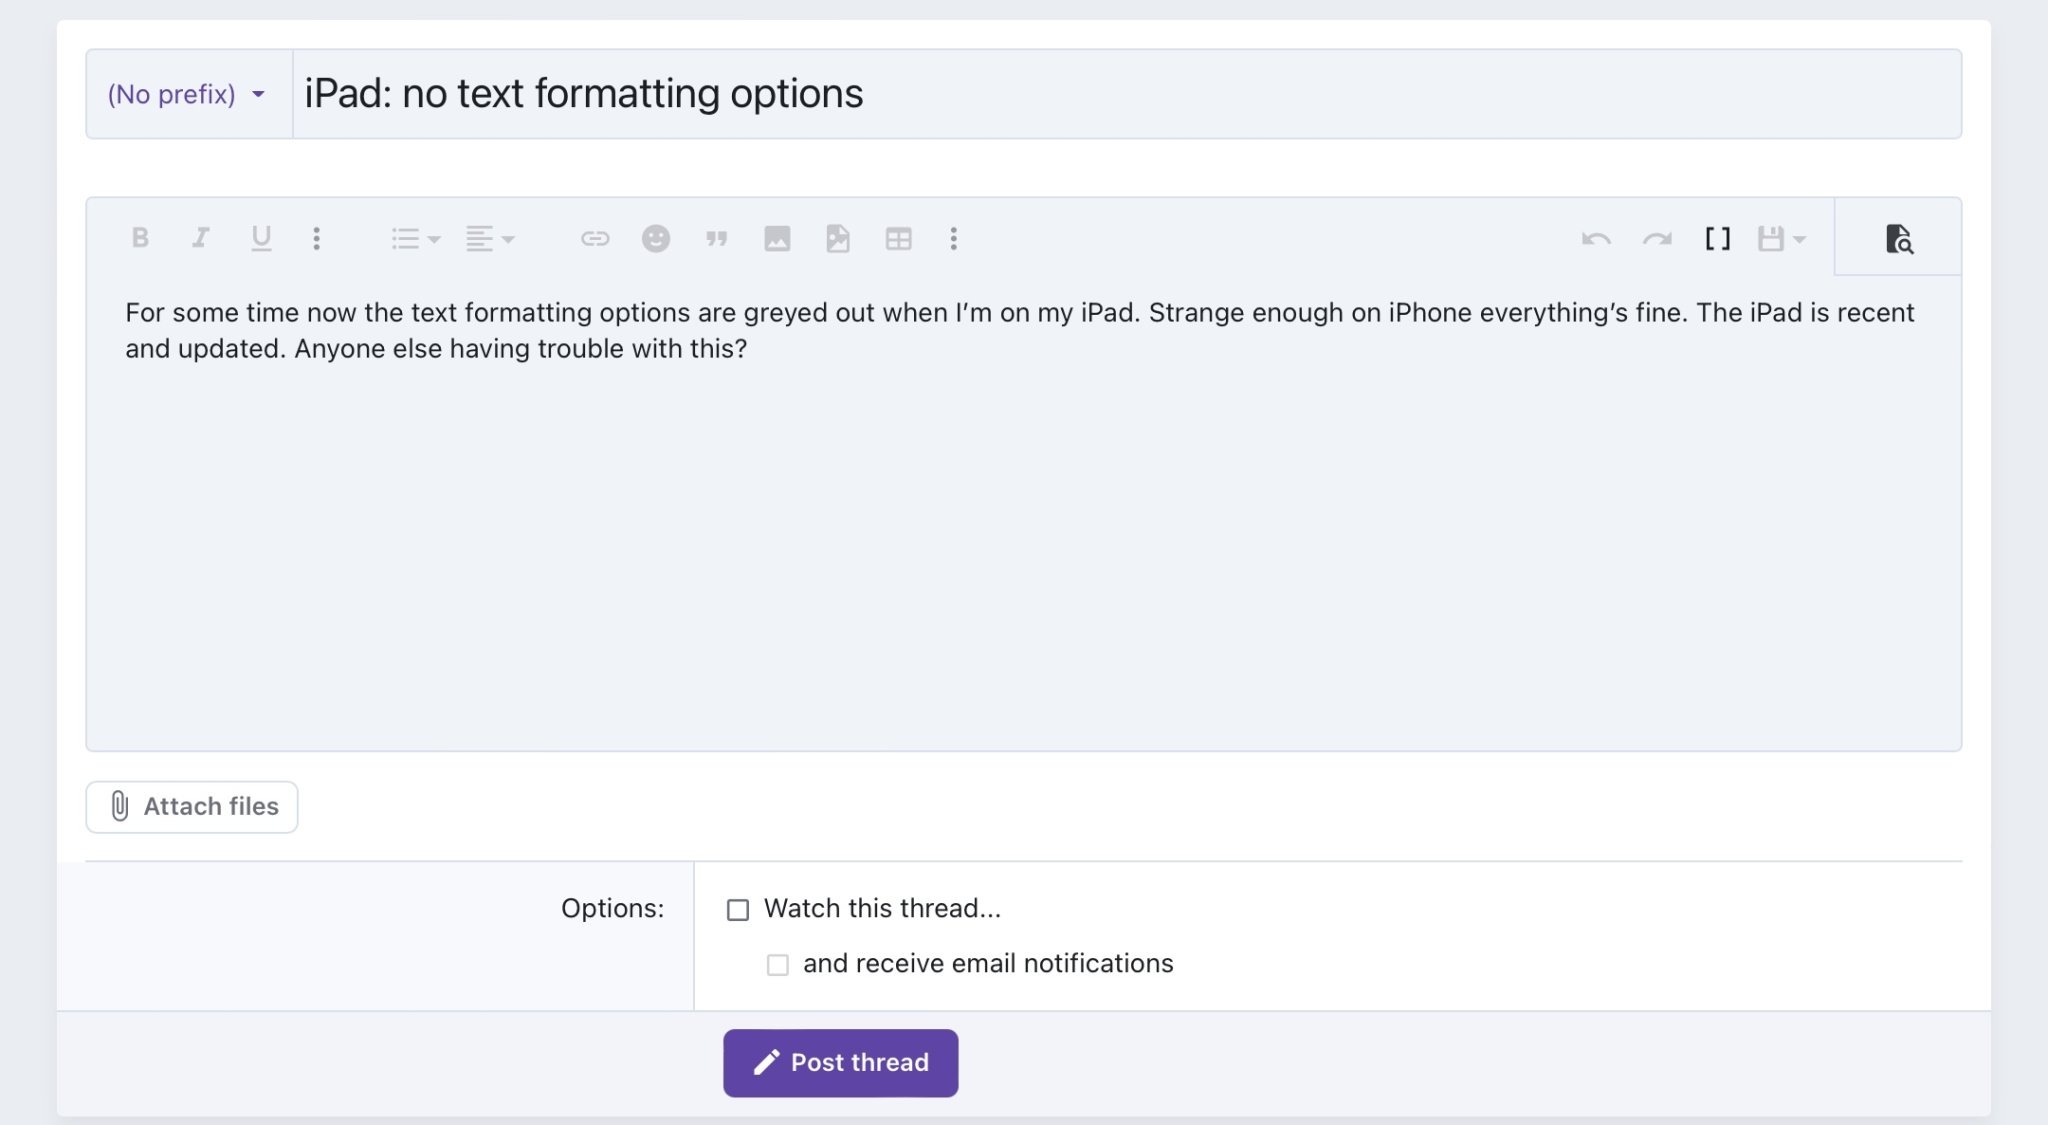Toggle BB code mode
Image resolution: width=2048 pixels, height=1125 pixels.
[1717, 238]
